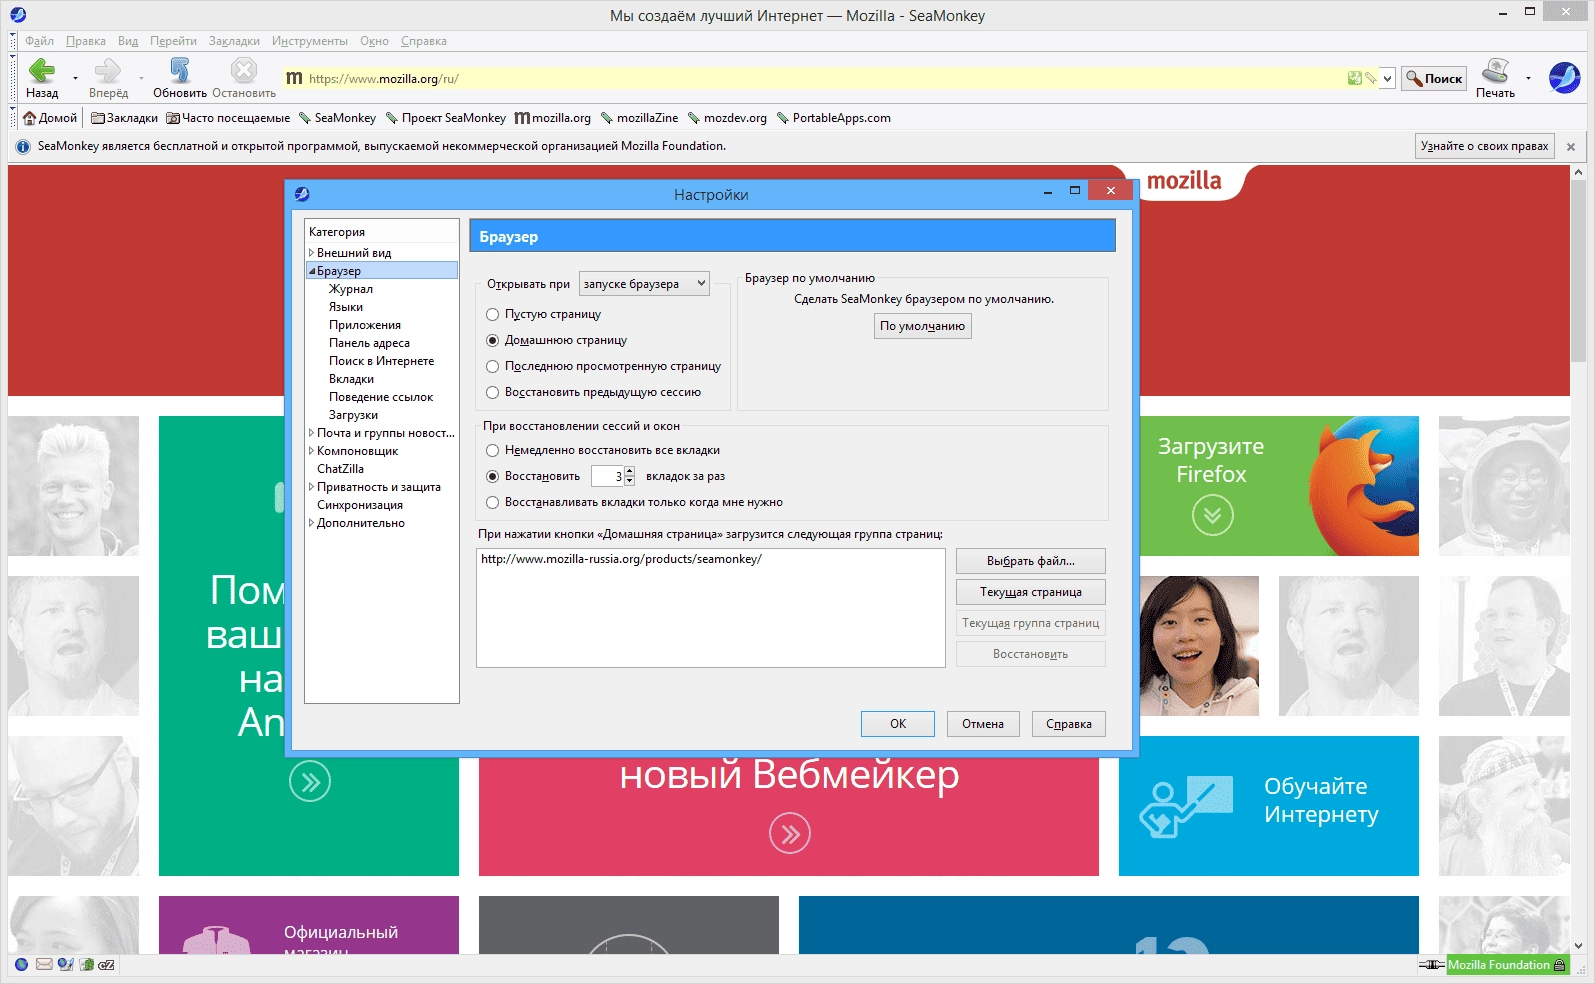Open the Печать button dropdown arrow
Screen dimensions: 1595x984
click(1528, 78)
